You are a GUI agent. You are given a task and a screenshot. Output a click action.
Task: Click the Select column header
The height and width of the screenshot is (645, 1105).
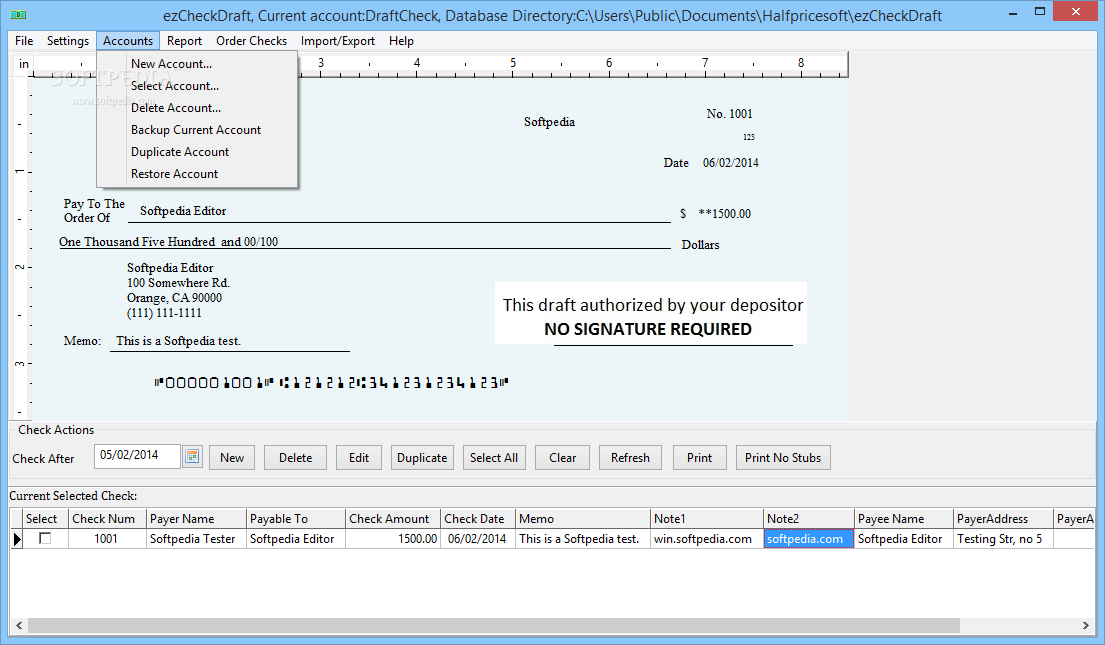click(x=45, y=519)
